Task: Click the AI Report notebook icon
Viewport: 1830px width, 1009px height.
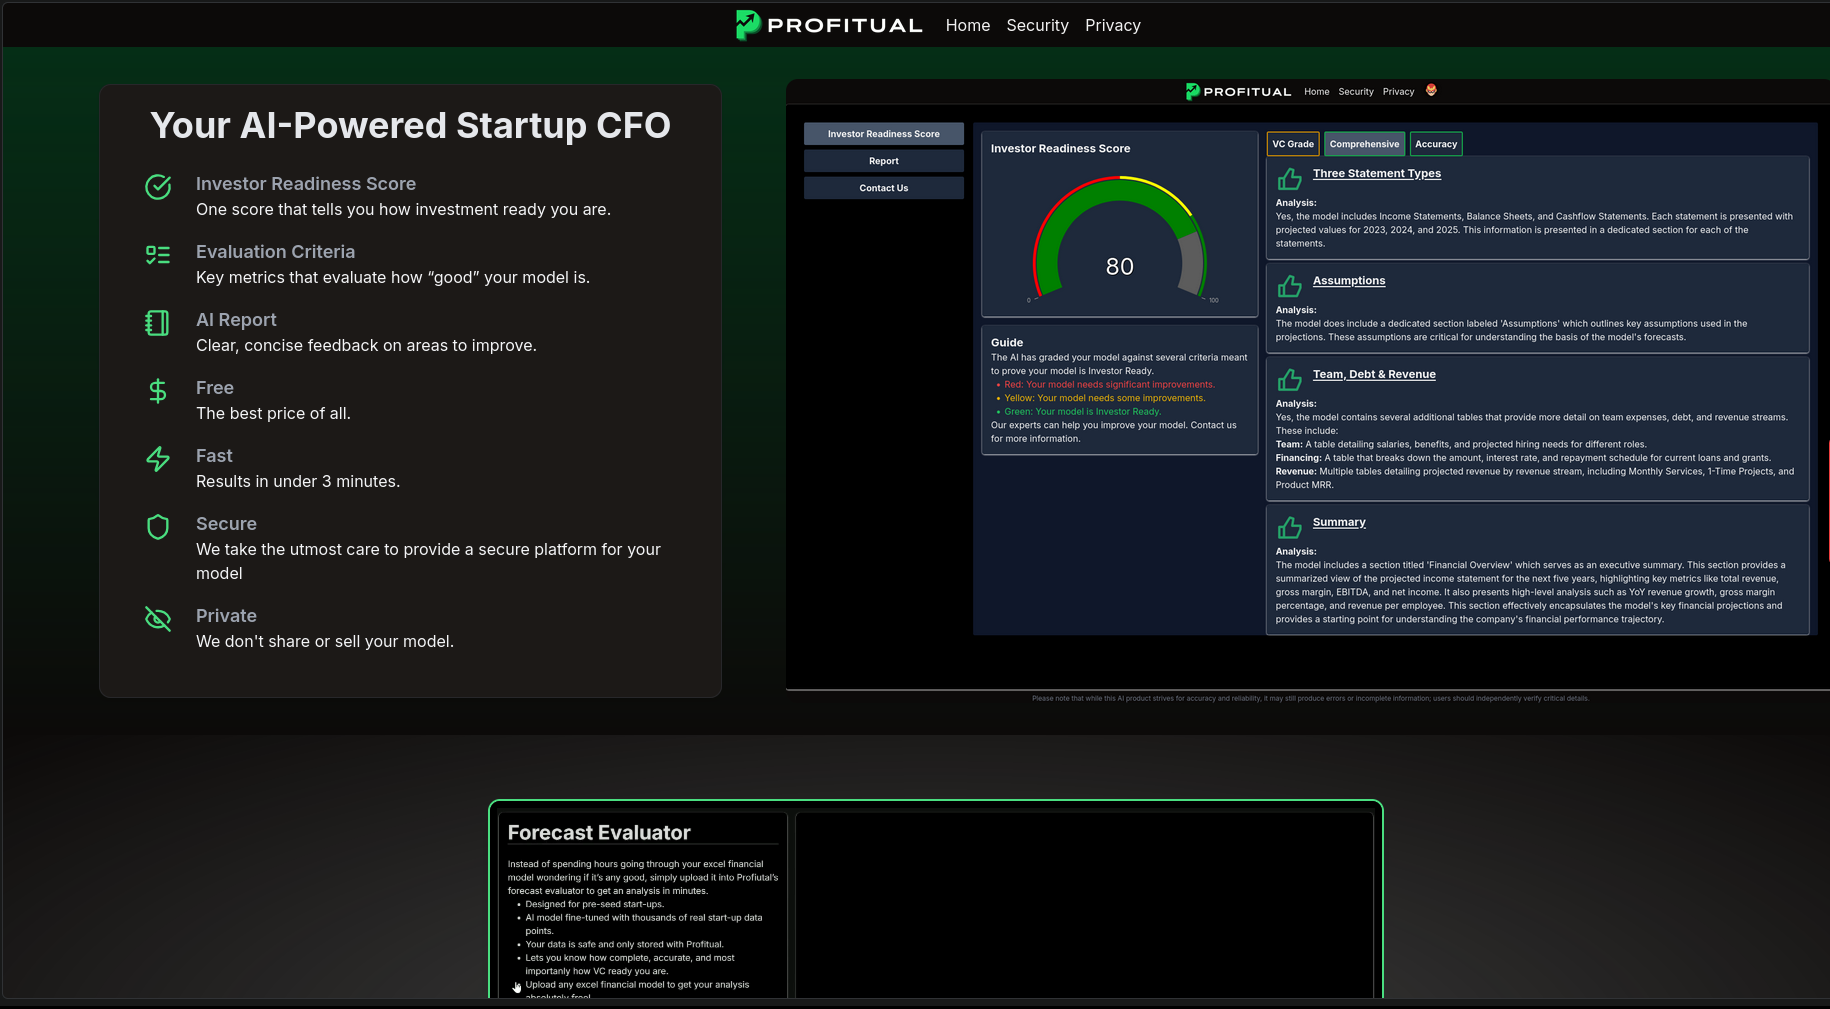Action: pos(158,323)
